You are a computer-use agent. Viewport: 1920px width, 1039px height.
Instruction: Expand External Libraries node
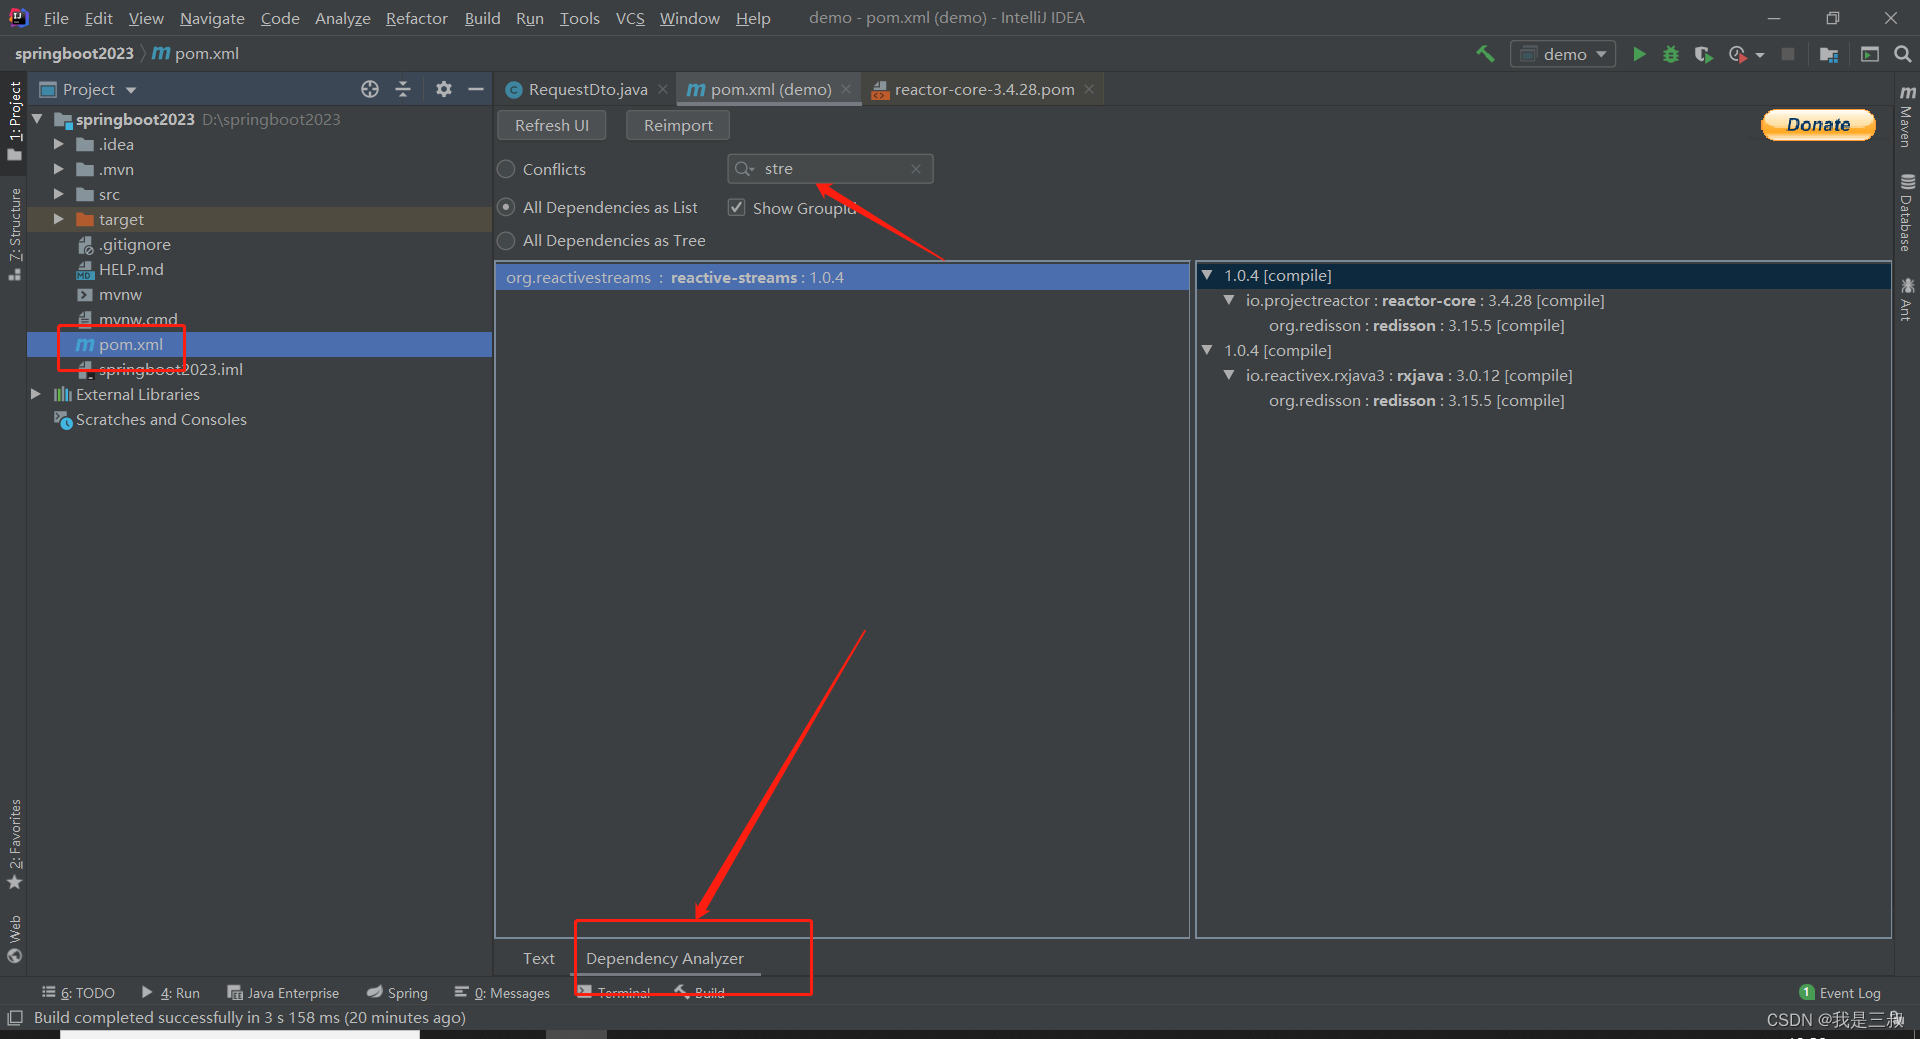tap(36, 394)
